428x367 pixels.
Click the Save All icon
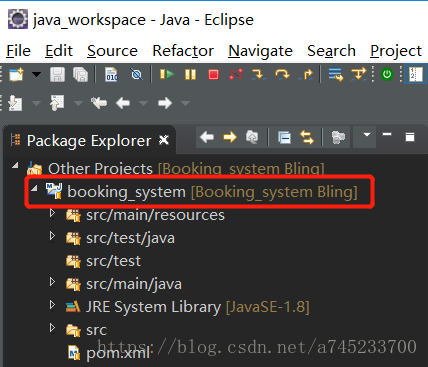coord(80,74)
